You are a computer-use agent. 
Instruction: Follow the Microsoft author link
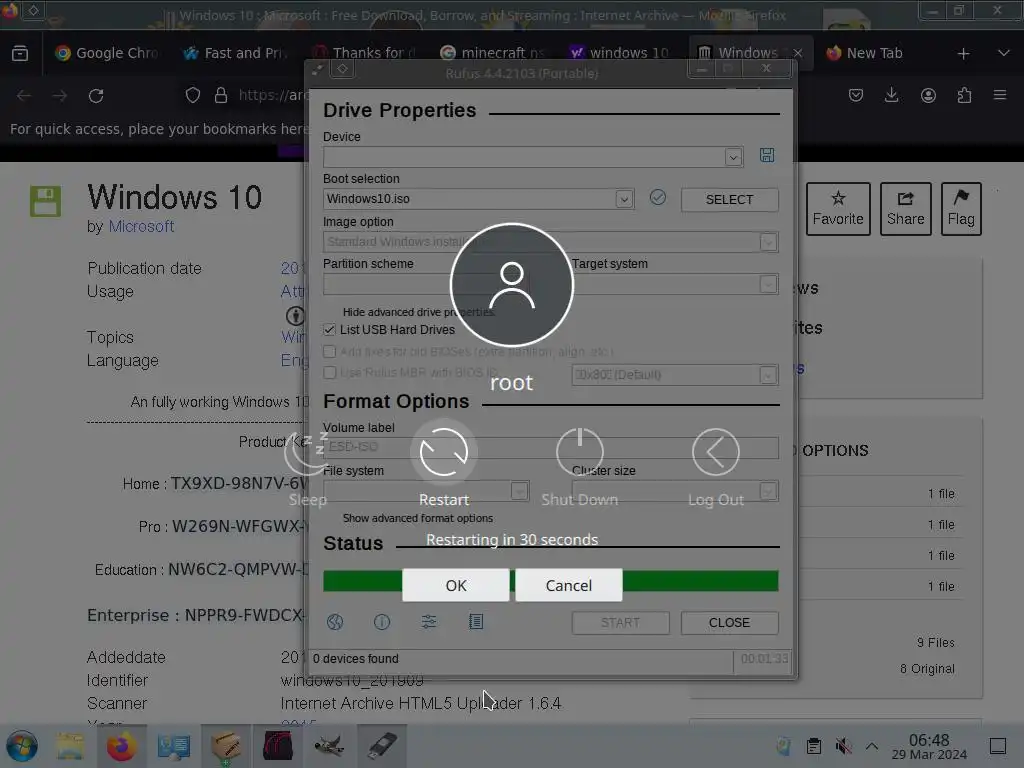(141, 227)
